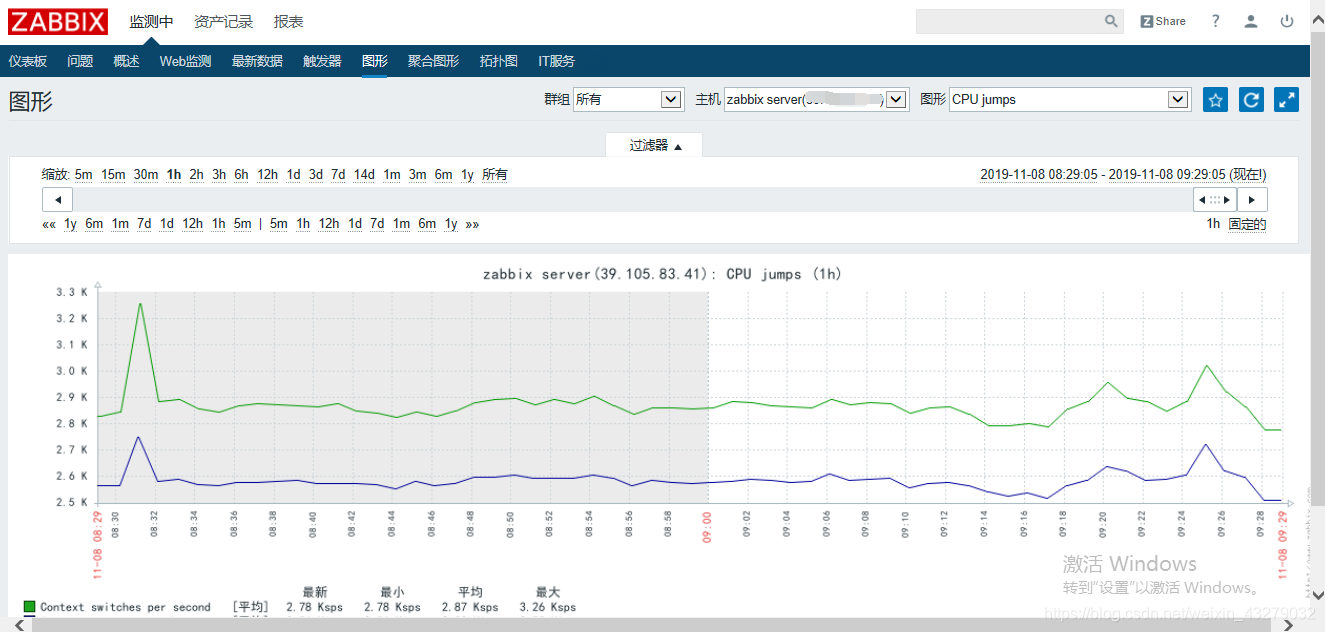Click the 3.26 Ksps maximum value
1325x632 pixels.
[x=547, y=607]
